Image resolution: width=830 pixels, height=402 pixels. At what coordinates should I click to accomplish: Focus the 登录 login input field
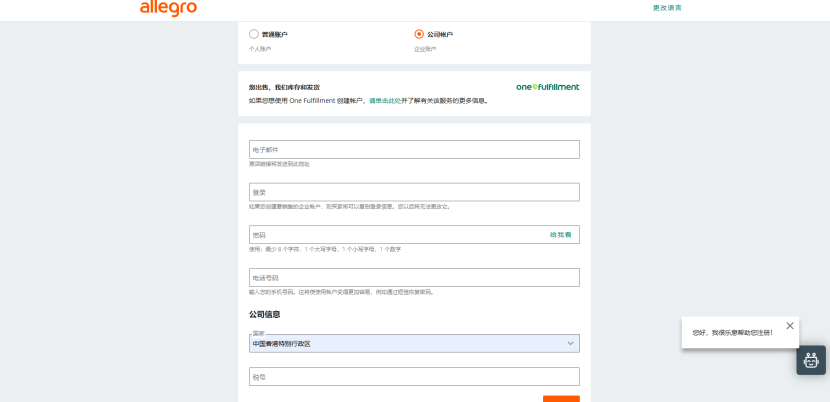414,192
